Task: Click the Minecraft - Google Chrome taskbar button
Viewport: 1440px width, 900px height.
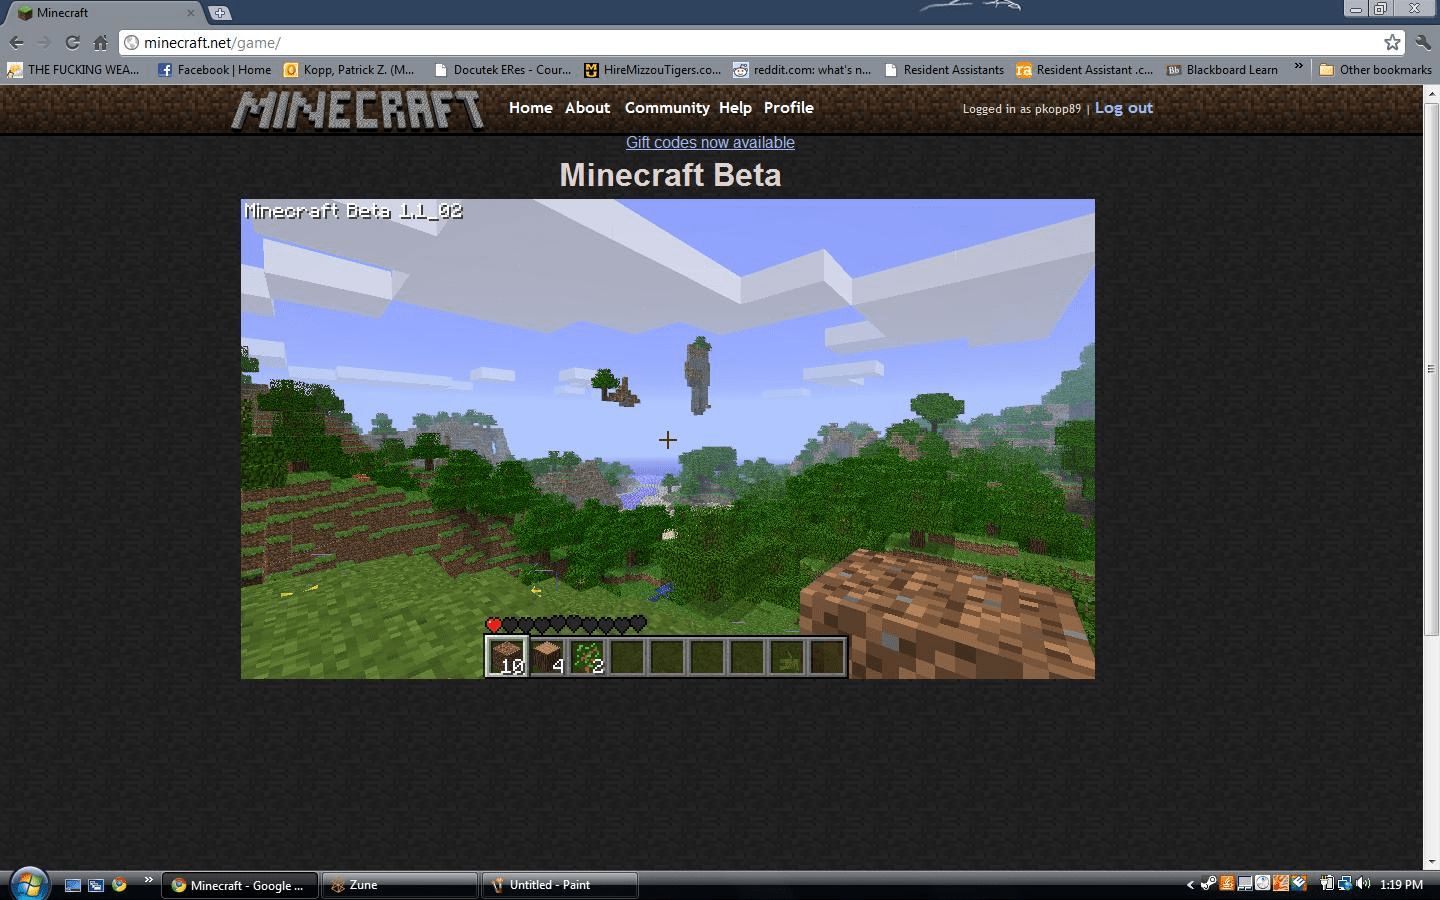Action: click(240, 885)
